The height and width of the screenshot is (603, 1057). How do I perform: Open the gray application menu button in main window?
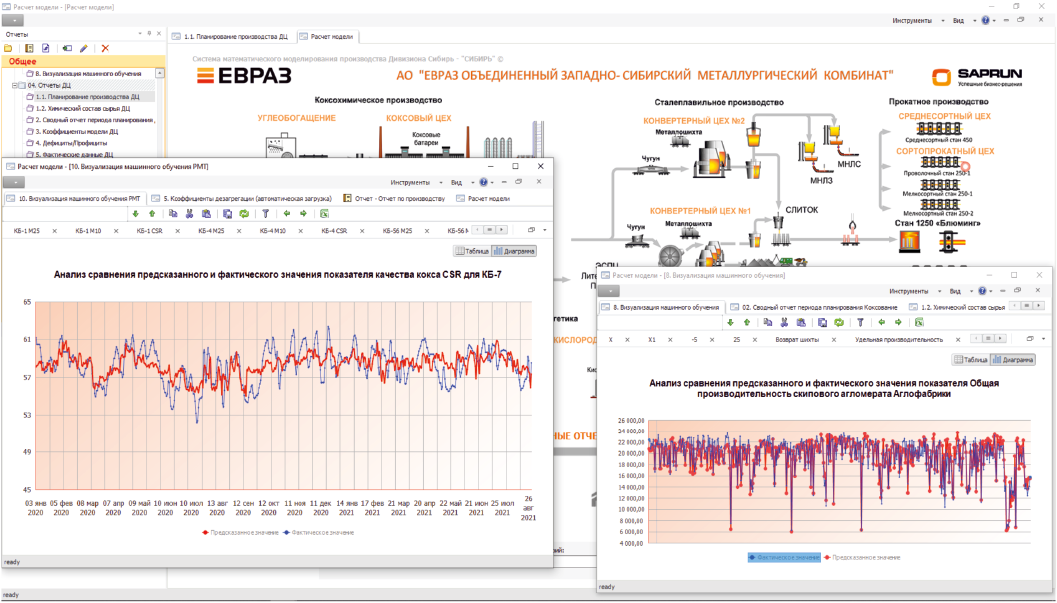(13, 21)
